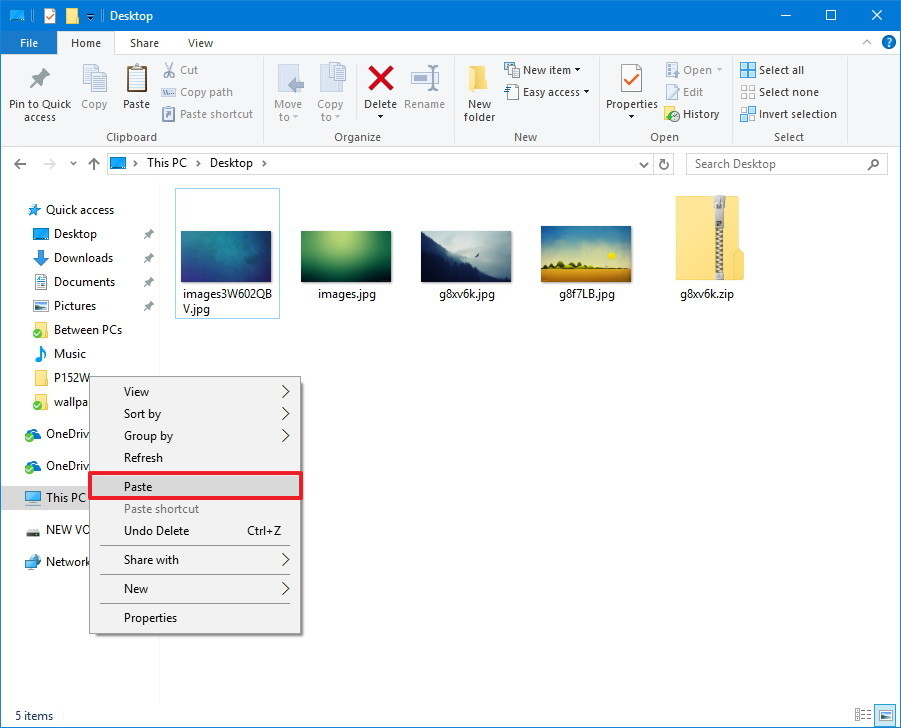Open Desktop in navigation pane
This screenshot has height=728, width=901.
pos(65,234)
